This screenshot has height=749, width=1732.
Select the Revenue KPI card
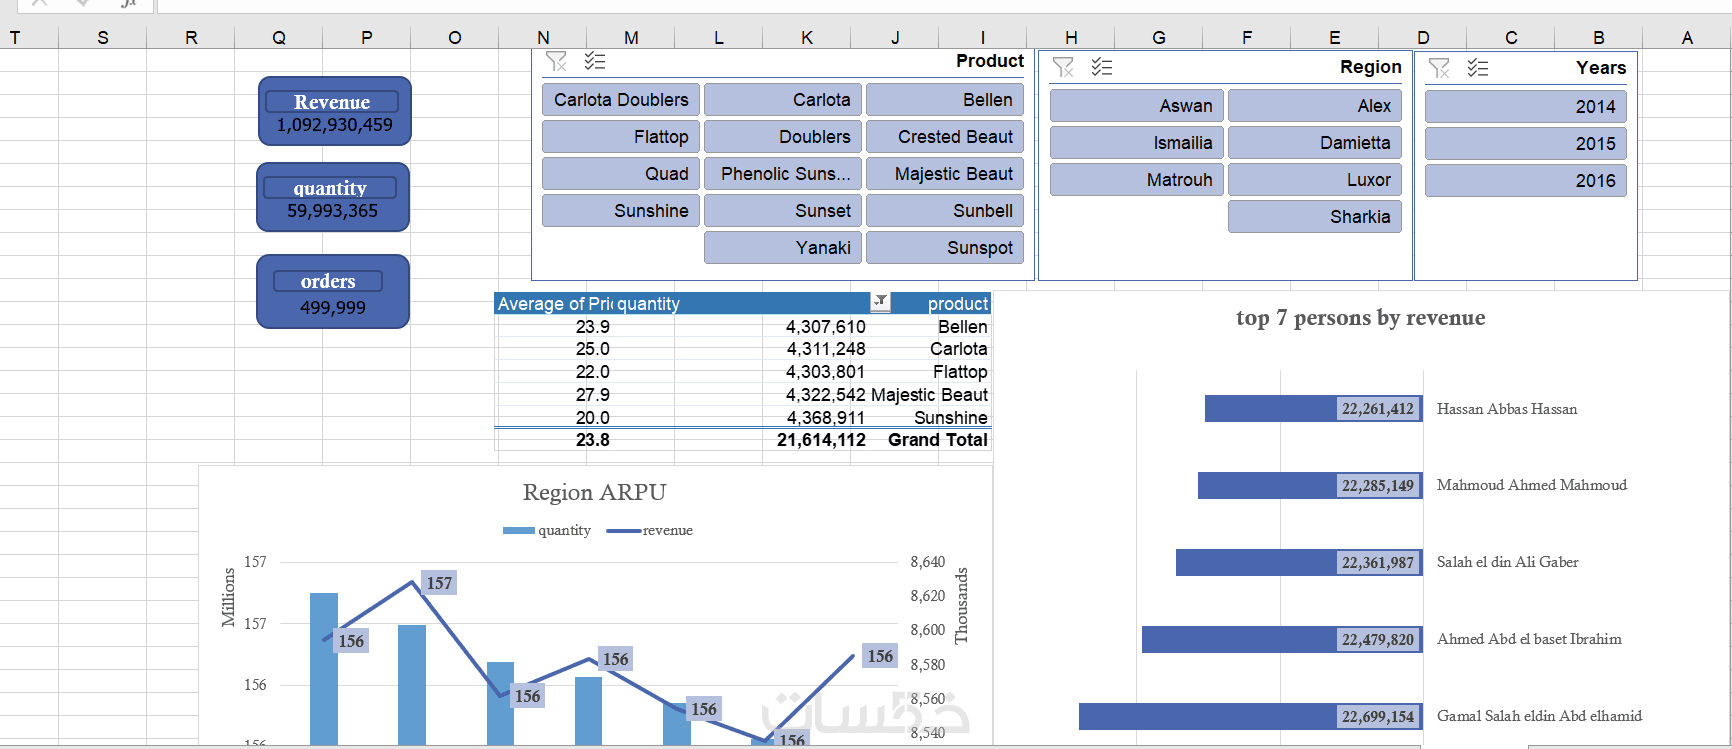tap(334, 111)
